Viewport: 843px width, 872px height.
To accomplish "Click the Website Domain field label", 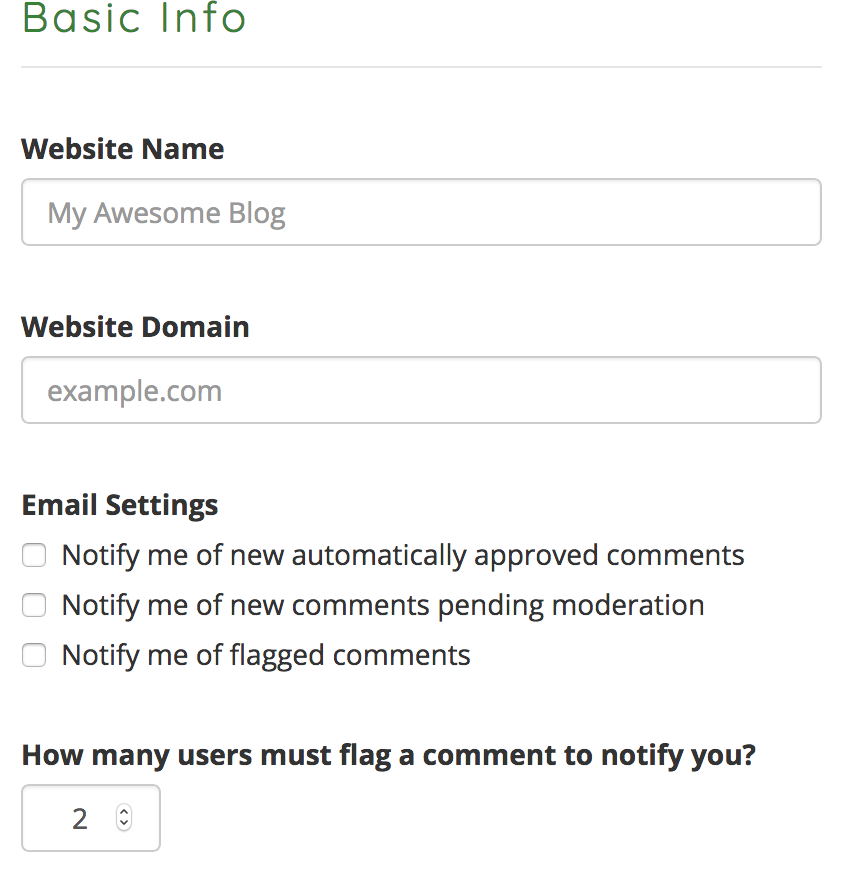I will pyautogui.click(x=135, y=327).
